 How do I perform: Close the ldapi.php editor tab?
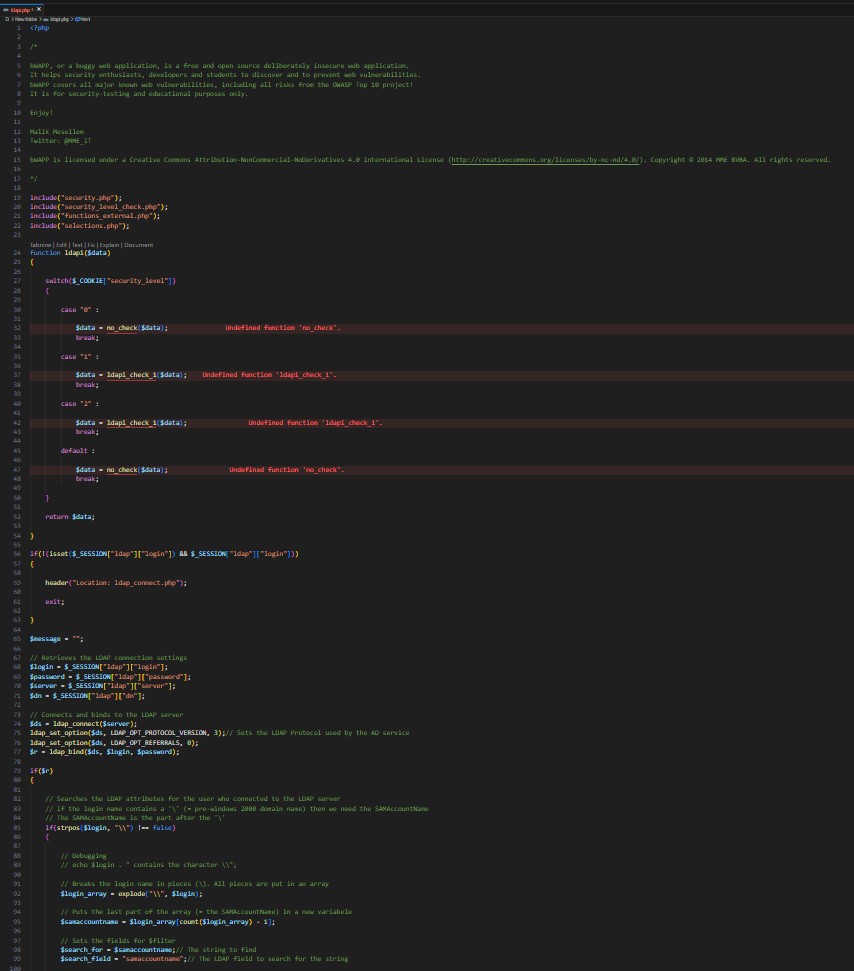[x=39, y=9]
